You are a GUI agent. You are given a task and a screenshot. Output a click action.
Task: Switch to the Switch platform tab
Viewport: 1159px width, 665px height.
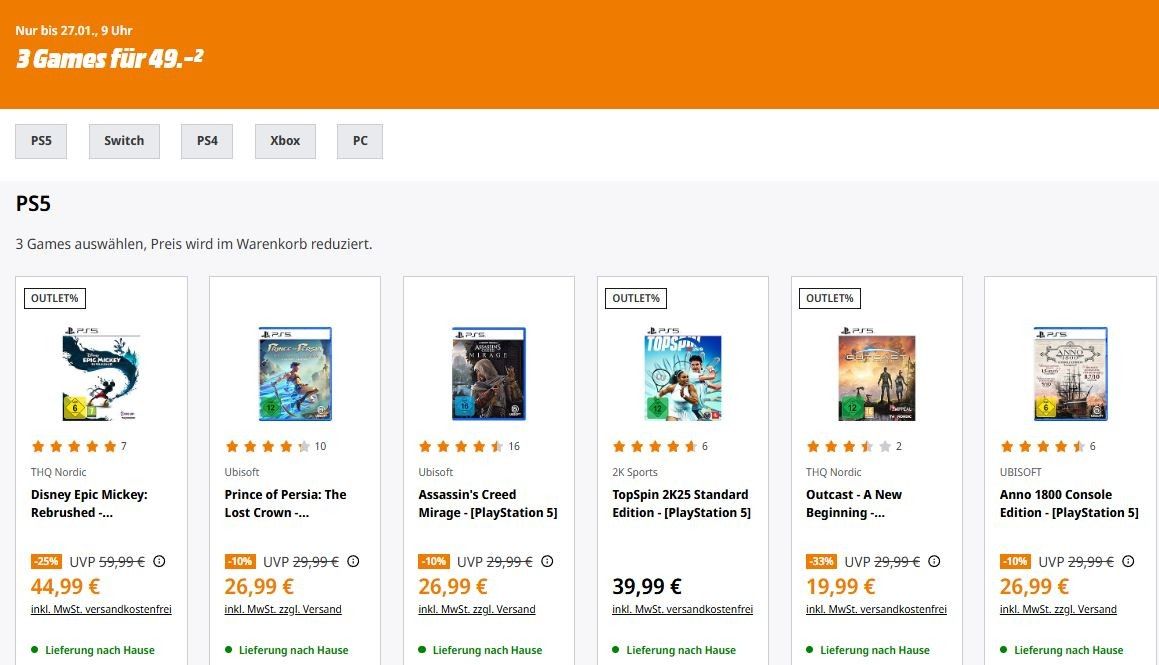tap(124, 141)
